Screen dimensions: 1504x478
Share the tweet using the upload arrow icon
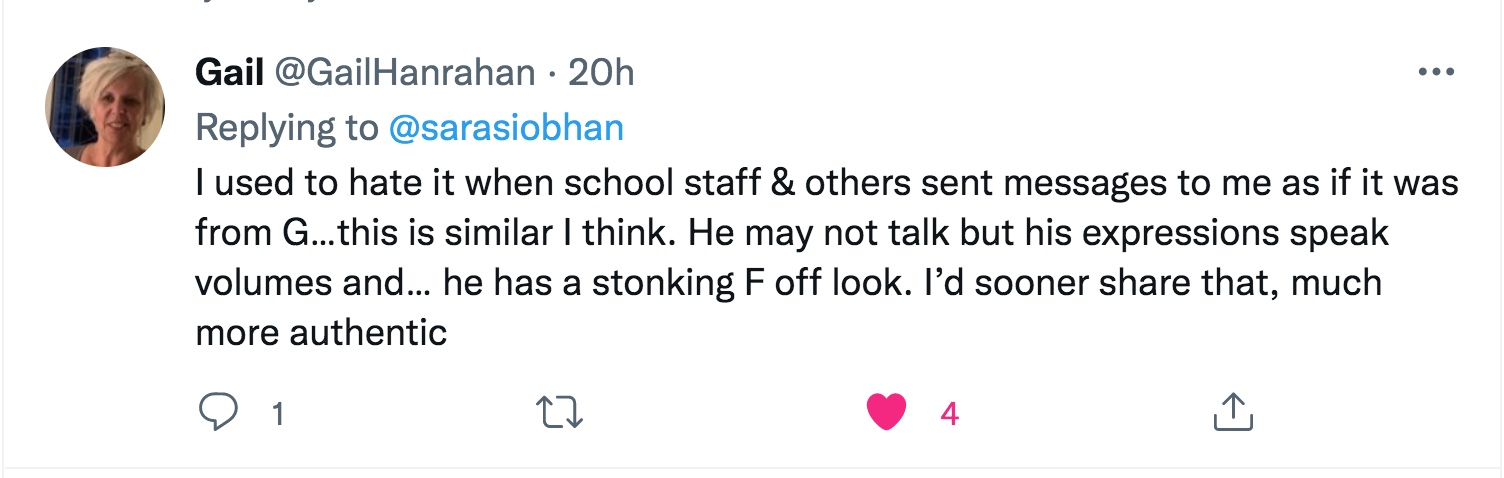(x=1232, y=412)
